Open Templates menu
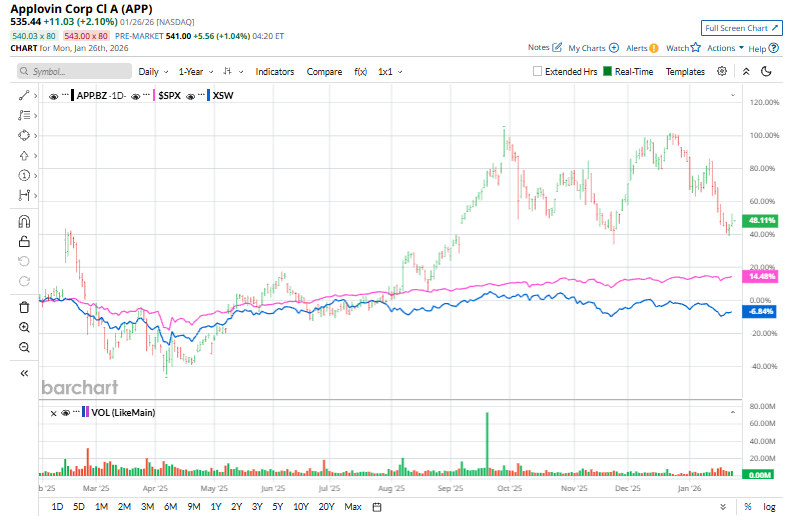 click(685, 72)
